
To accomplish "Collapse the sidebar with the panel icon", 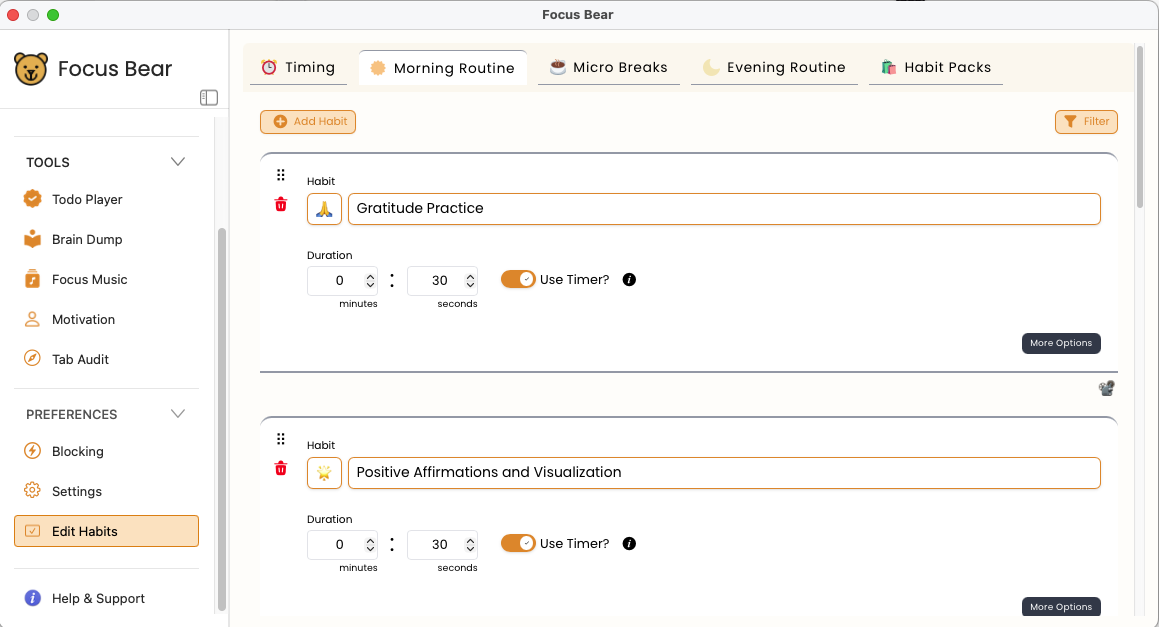I will (208, 98).
